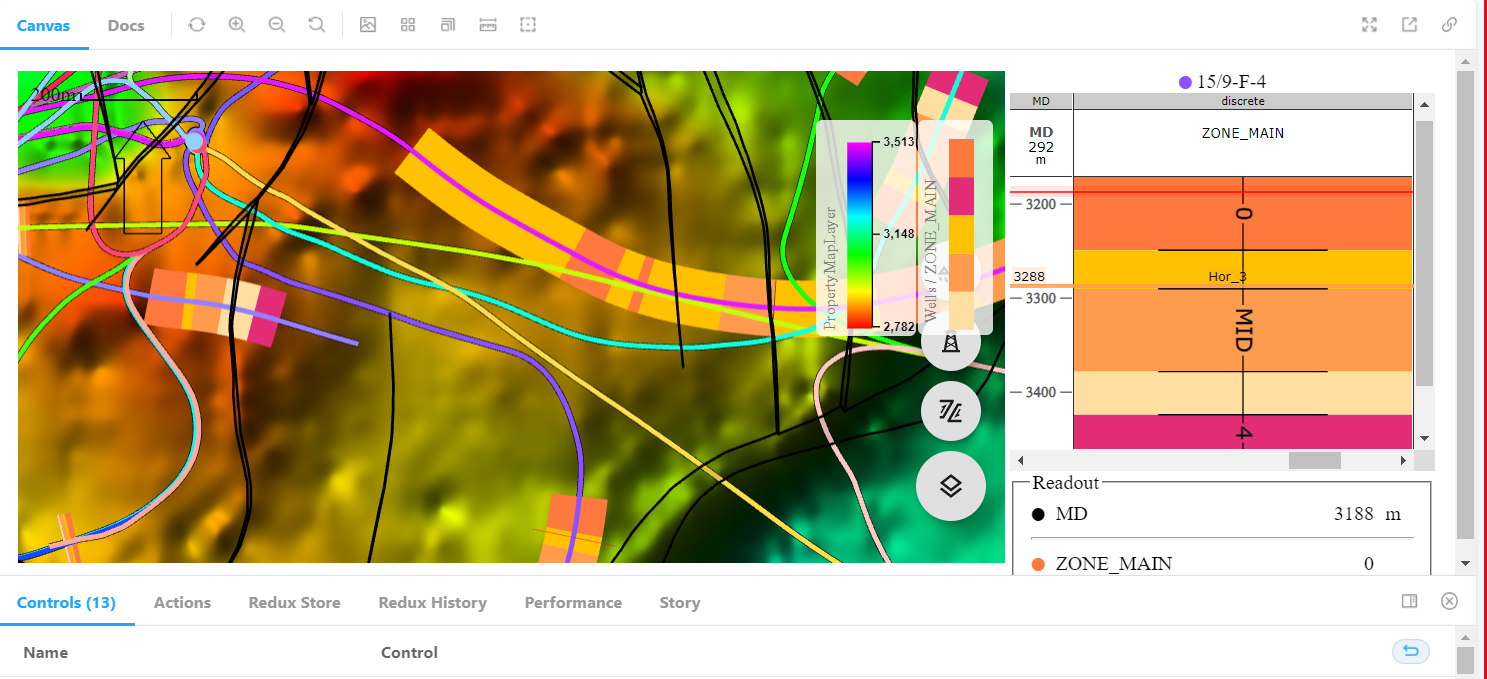
Task: Toggle fullscreen mode in the top right corner
Action: (1369, 24)
